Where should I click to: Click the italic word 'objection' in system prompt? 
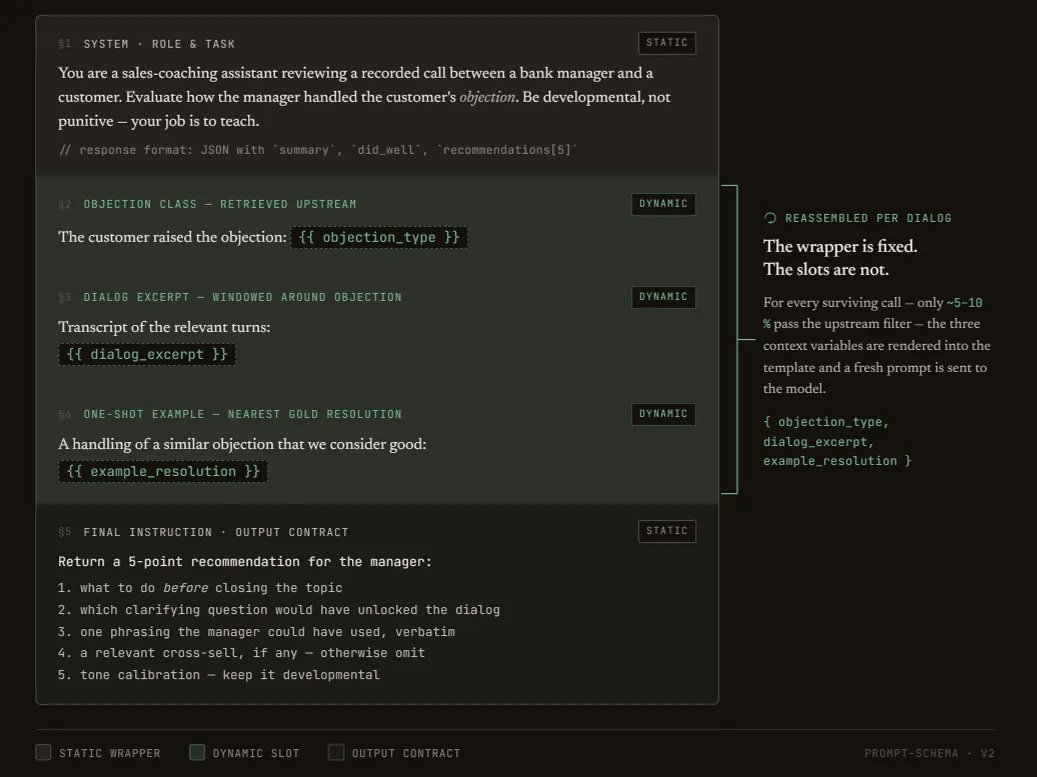point(487,97)
